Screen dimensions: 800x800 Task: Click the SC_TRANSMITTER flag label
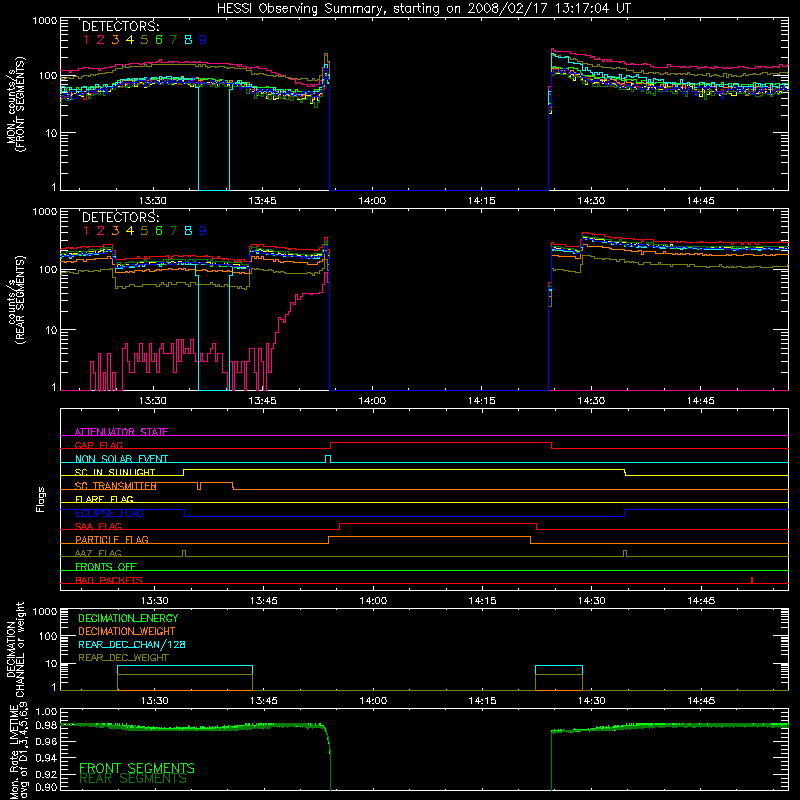coord(115,486)
